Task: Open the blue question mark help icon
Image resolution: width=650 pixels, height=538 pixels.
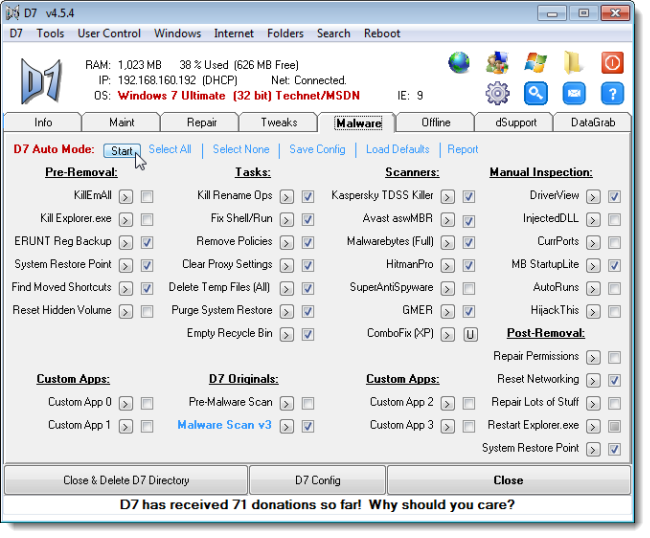Action: 612,93
